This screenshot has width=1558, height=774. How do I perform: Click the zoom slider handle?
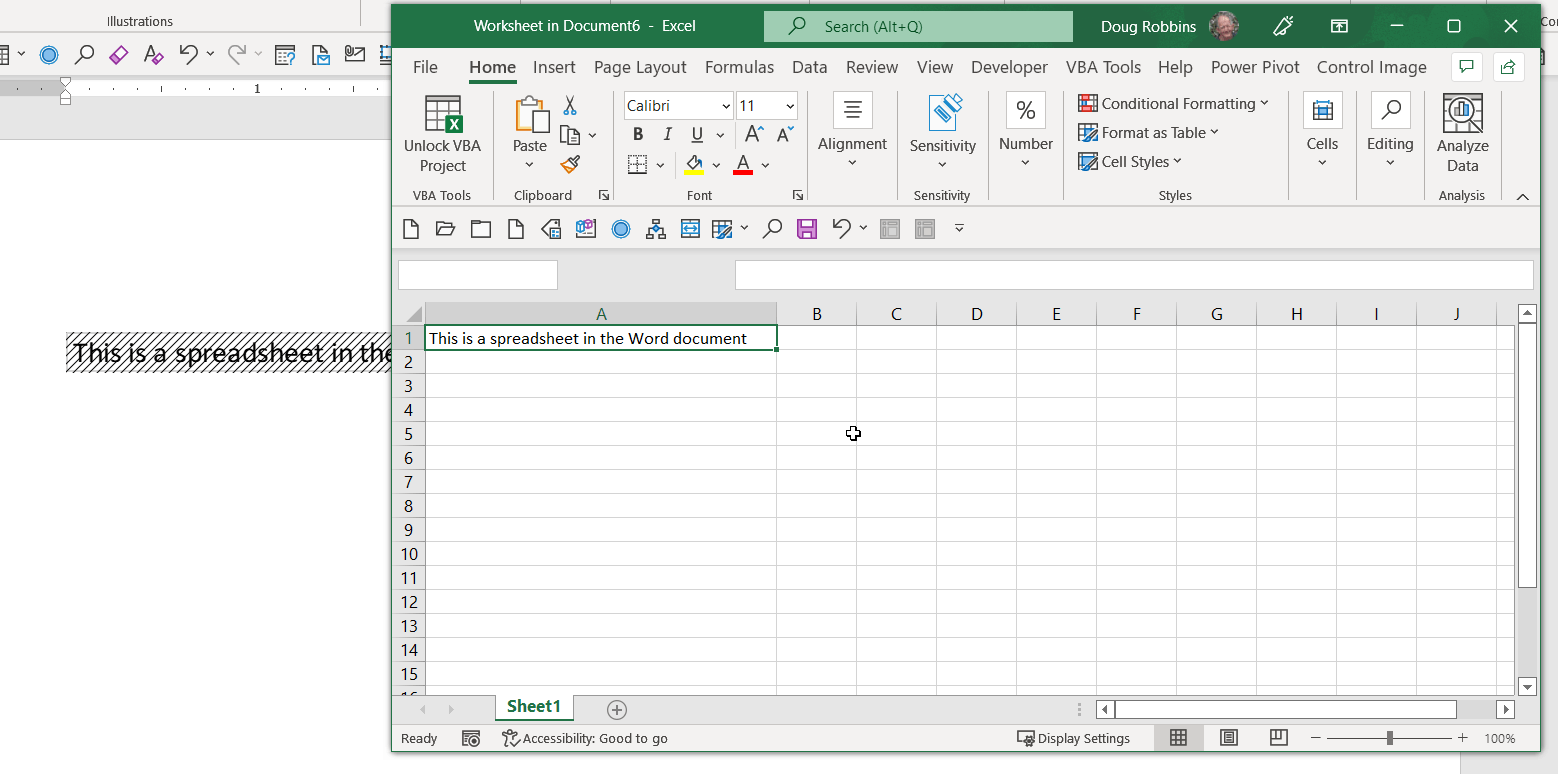[x=1389, y=738]
